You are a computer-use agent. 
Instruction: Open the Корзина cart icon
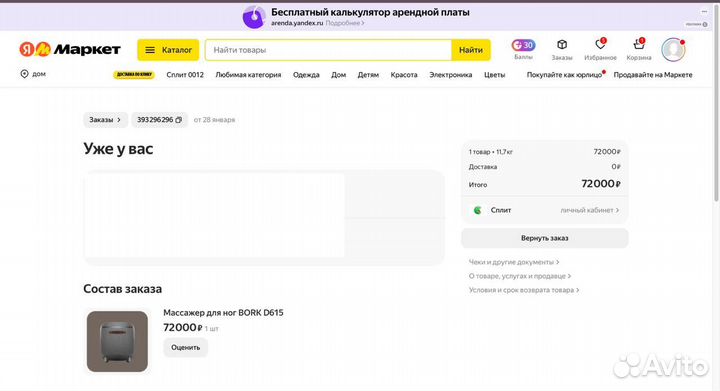[639, 45]
